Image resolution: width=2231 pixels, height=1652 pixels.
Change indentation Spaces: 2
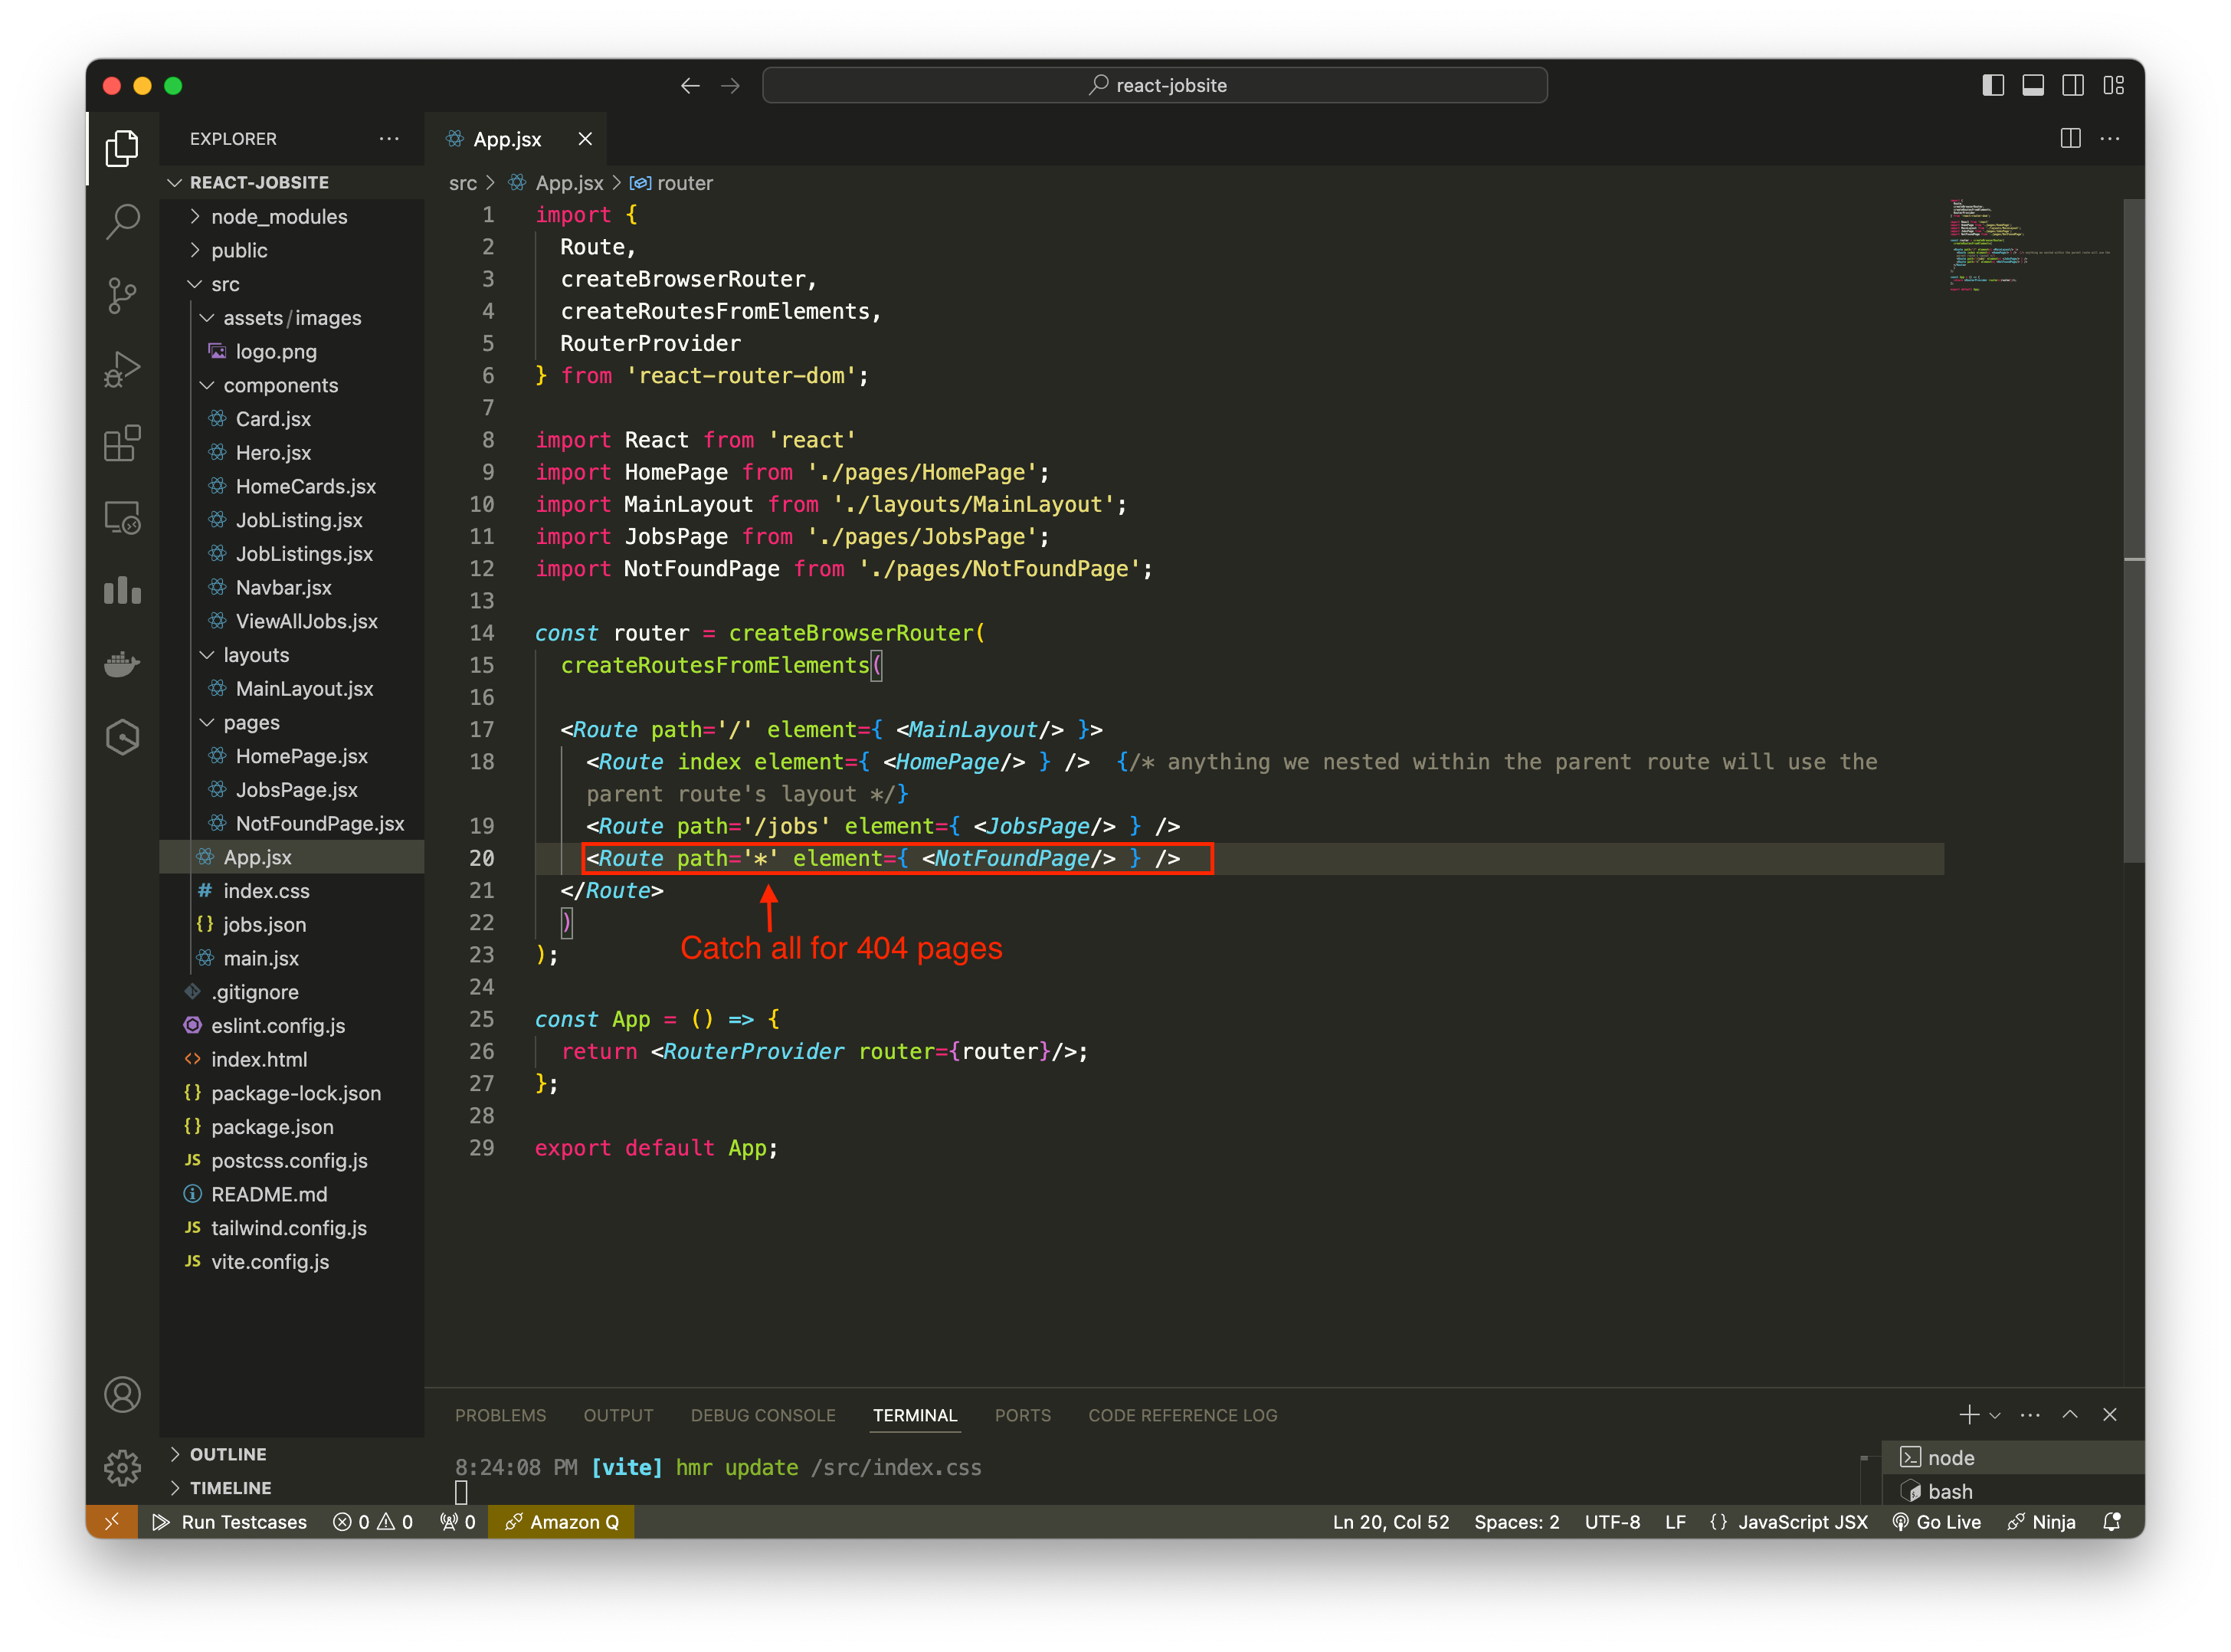[1516, 1522]
